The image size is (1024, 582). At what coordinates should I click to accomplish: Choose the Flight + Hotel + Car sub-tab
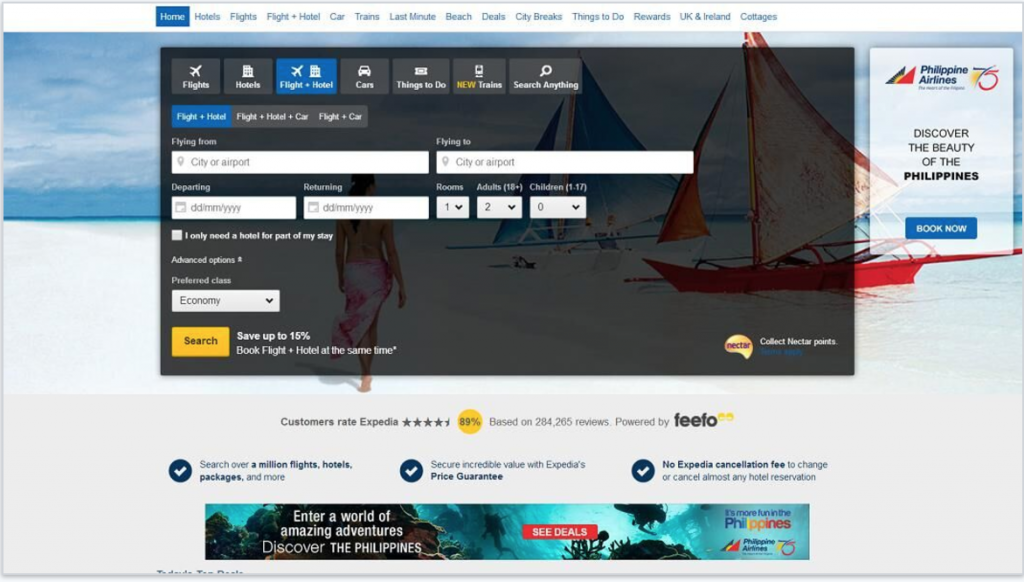point(272,116)
